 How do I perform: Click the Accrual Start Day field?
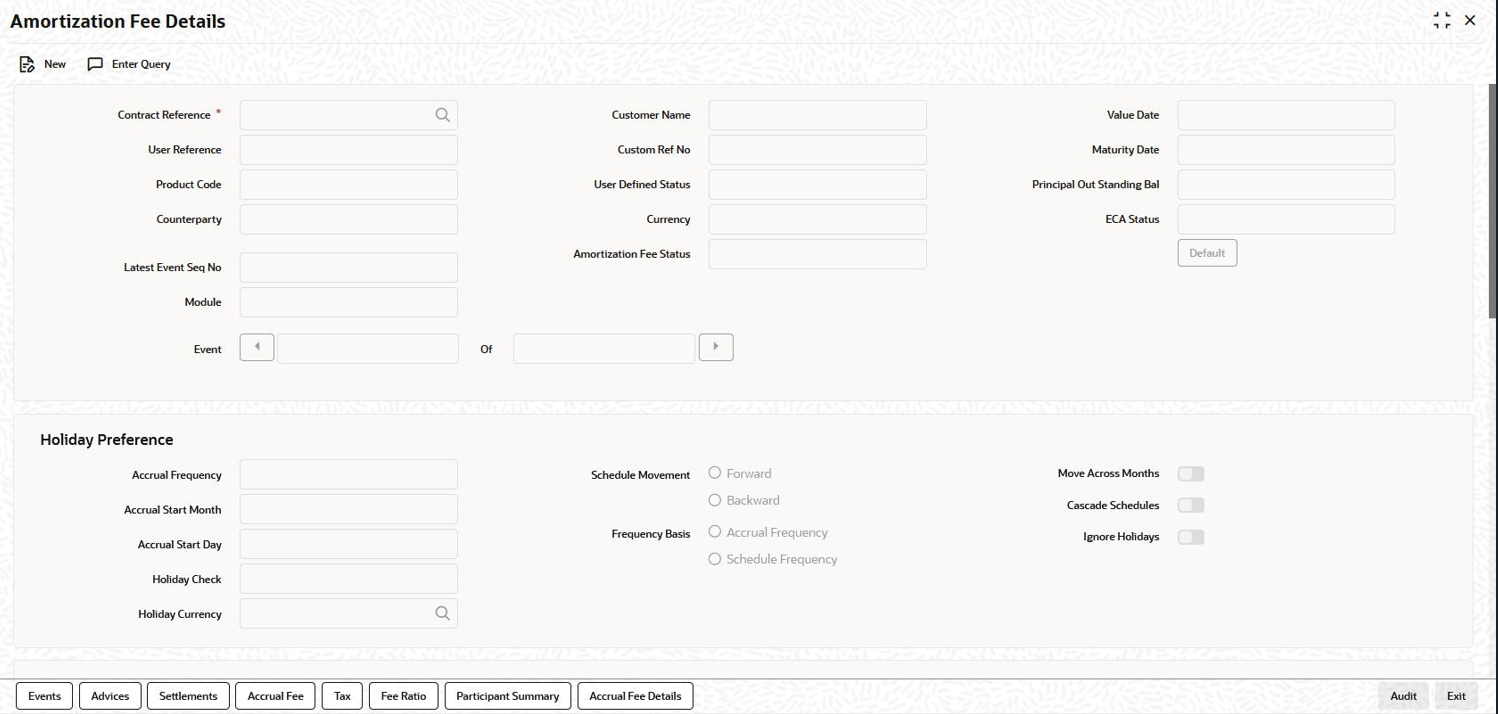click(349, 544)
